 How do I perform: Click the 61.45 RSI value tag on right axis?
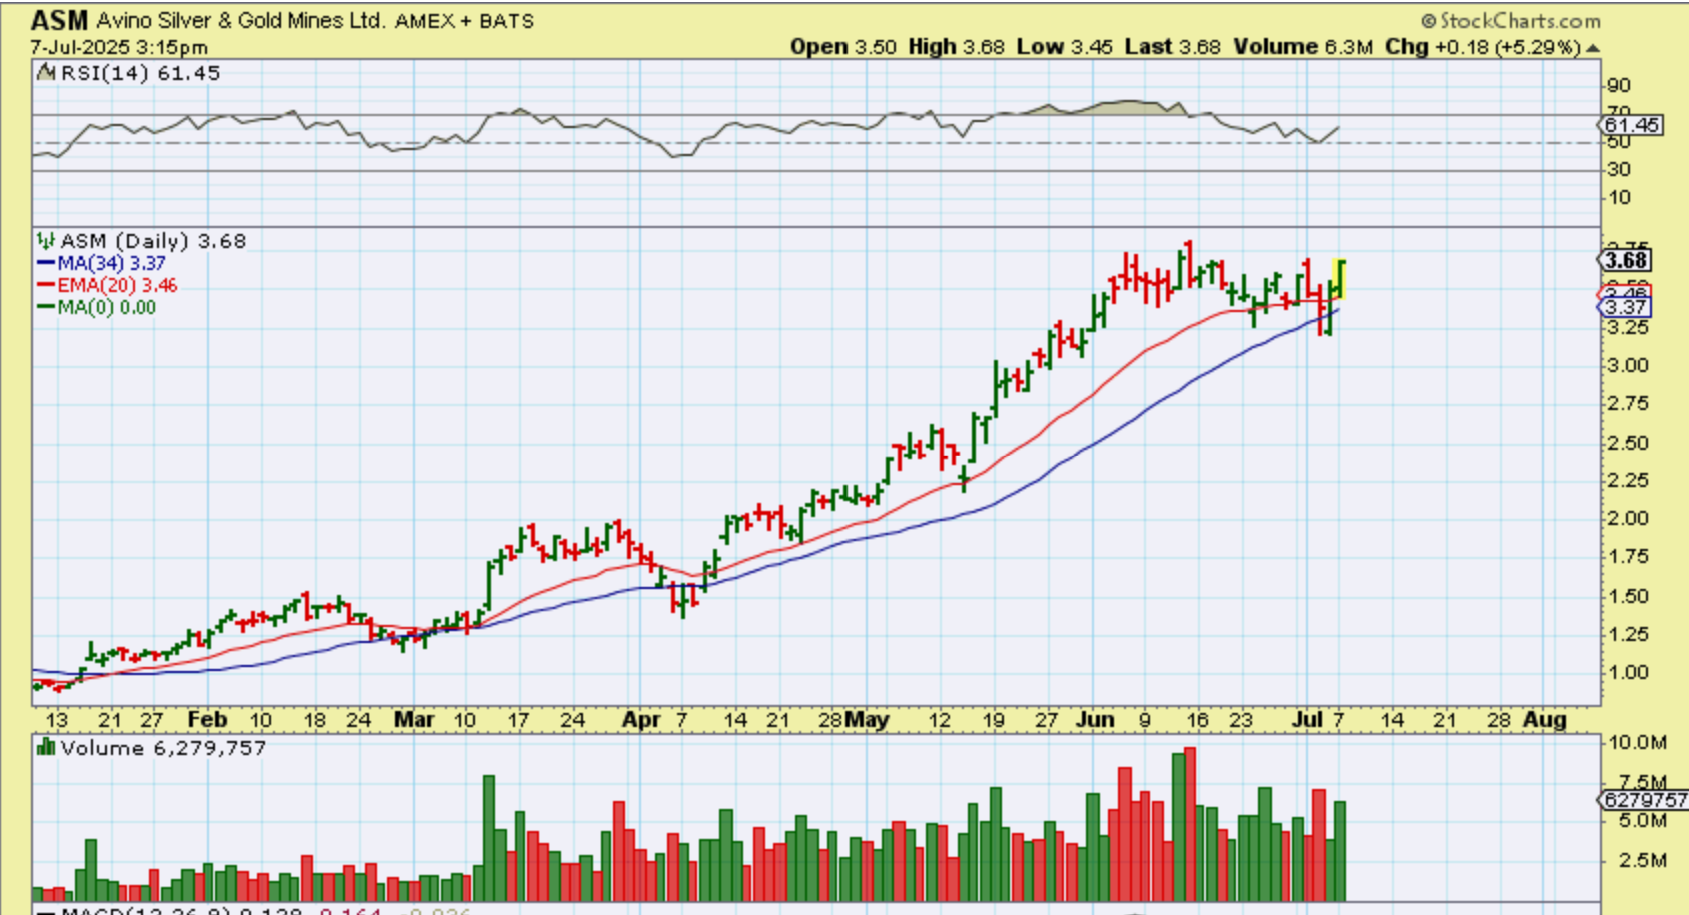point(1632,125)
